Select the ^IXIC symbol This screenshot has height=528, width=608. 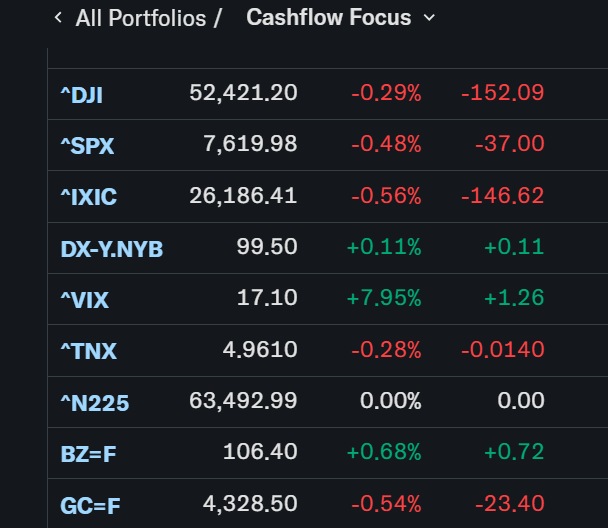point(88,197)
